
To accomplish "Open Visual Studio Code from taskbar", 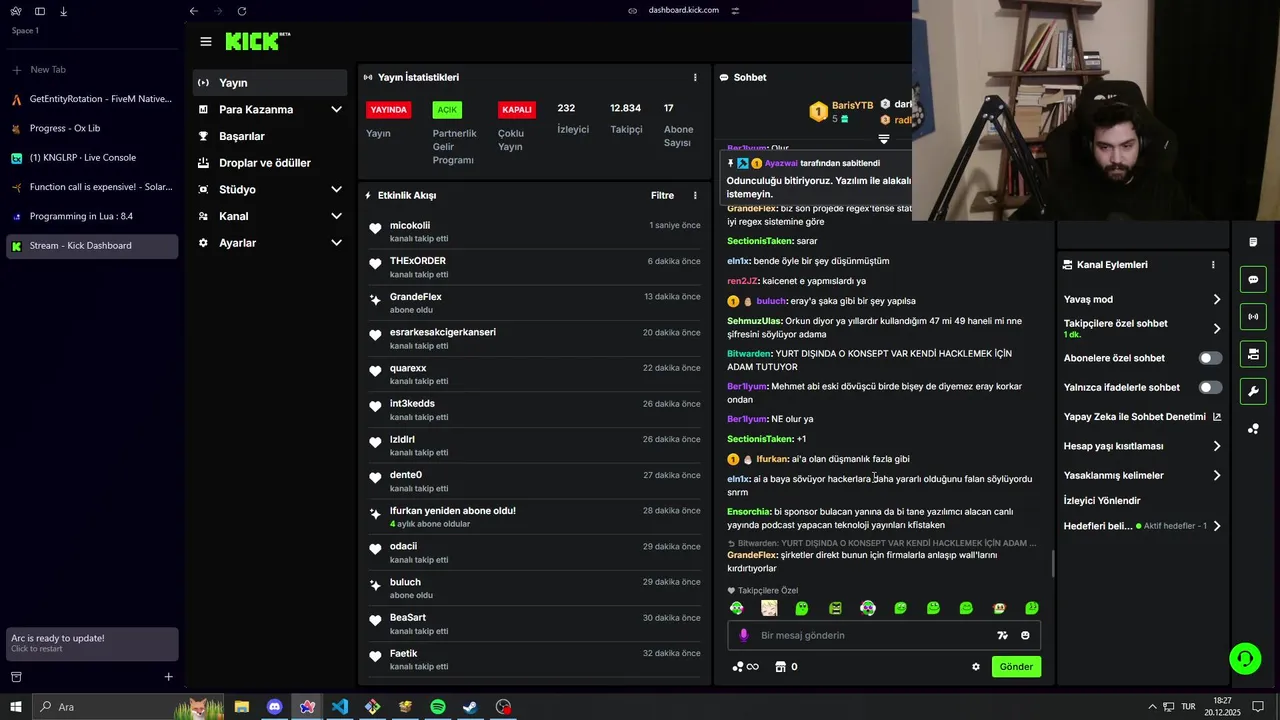I will point(340,707).
